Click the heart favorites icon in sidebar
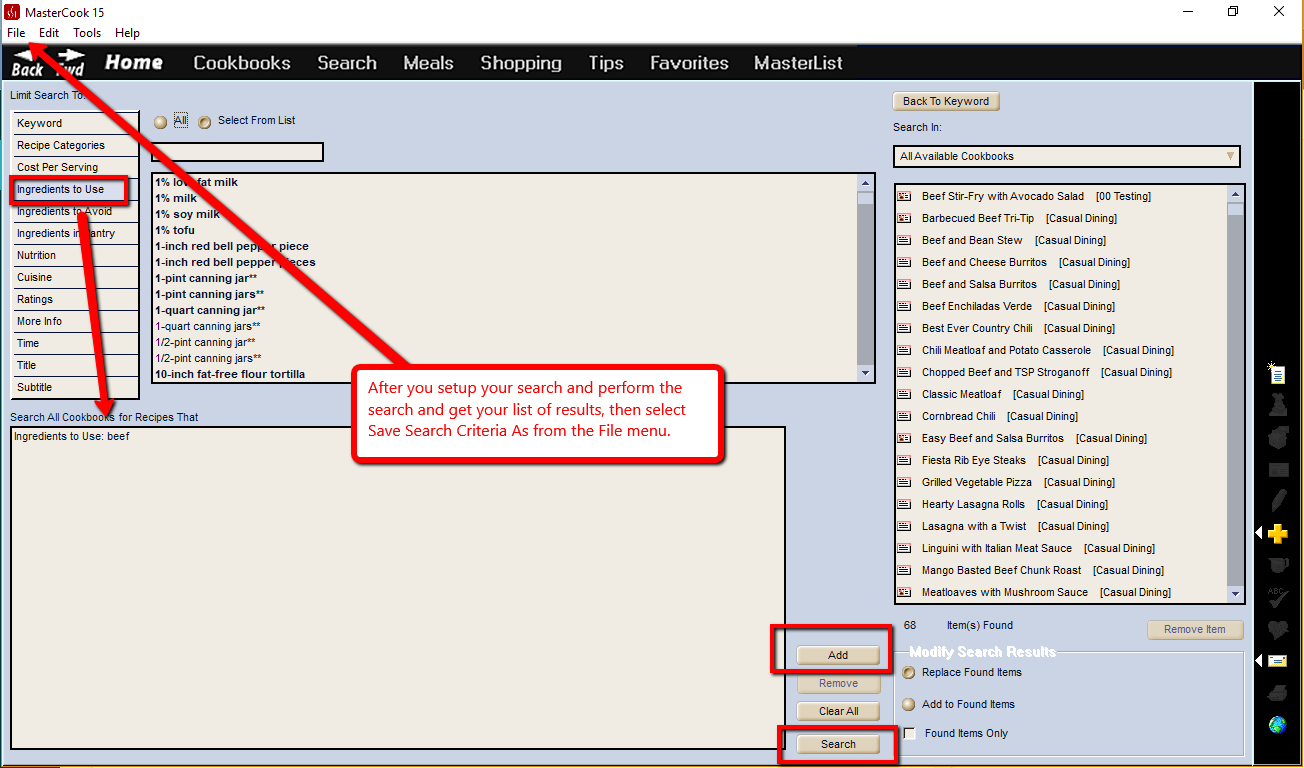This screenshot has height=768, width=1304. 1277,629
